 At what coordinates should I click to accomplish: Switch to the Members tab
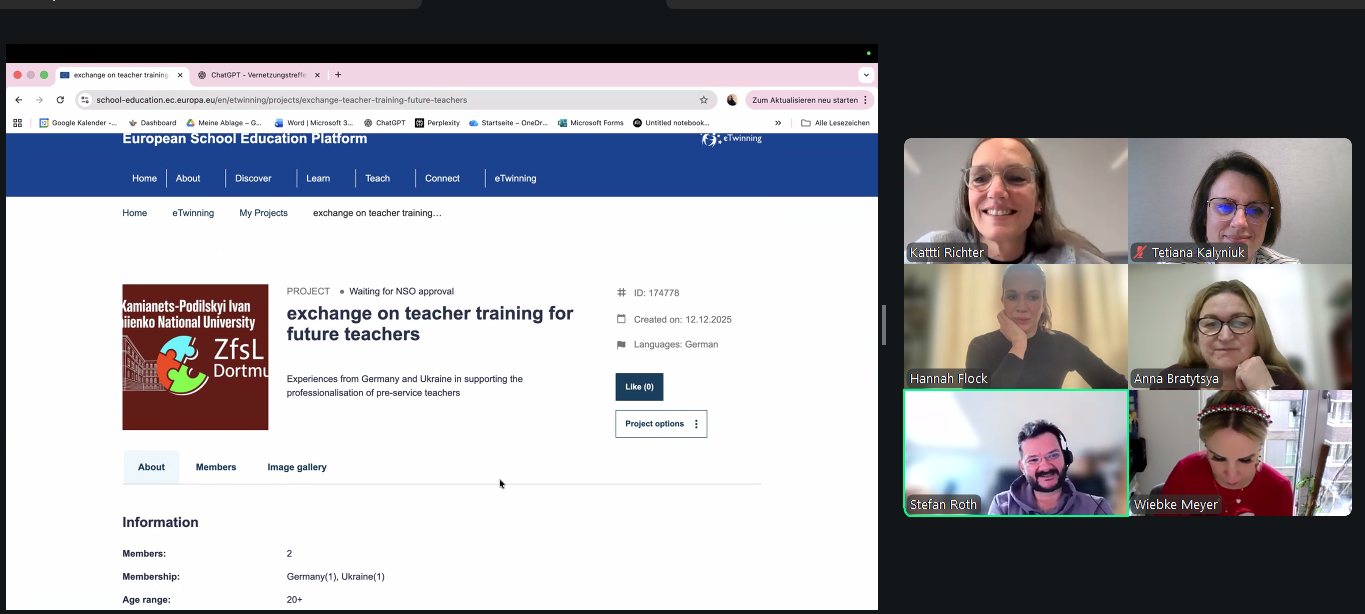(x=216, y=467)
